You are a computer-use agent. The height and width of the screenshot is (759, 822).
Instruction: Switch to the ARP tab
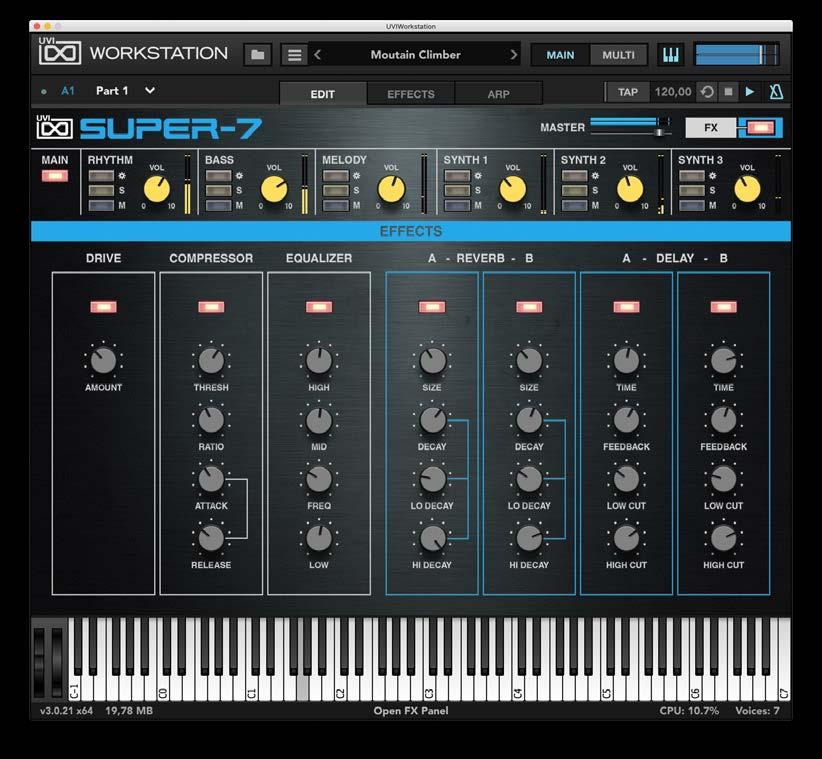pos(498,94)
